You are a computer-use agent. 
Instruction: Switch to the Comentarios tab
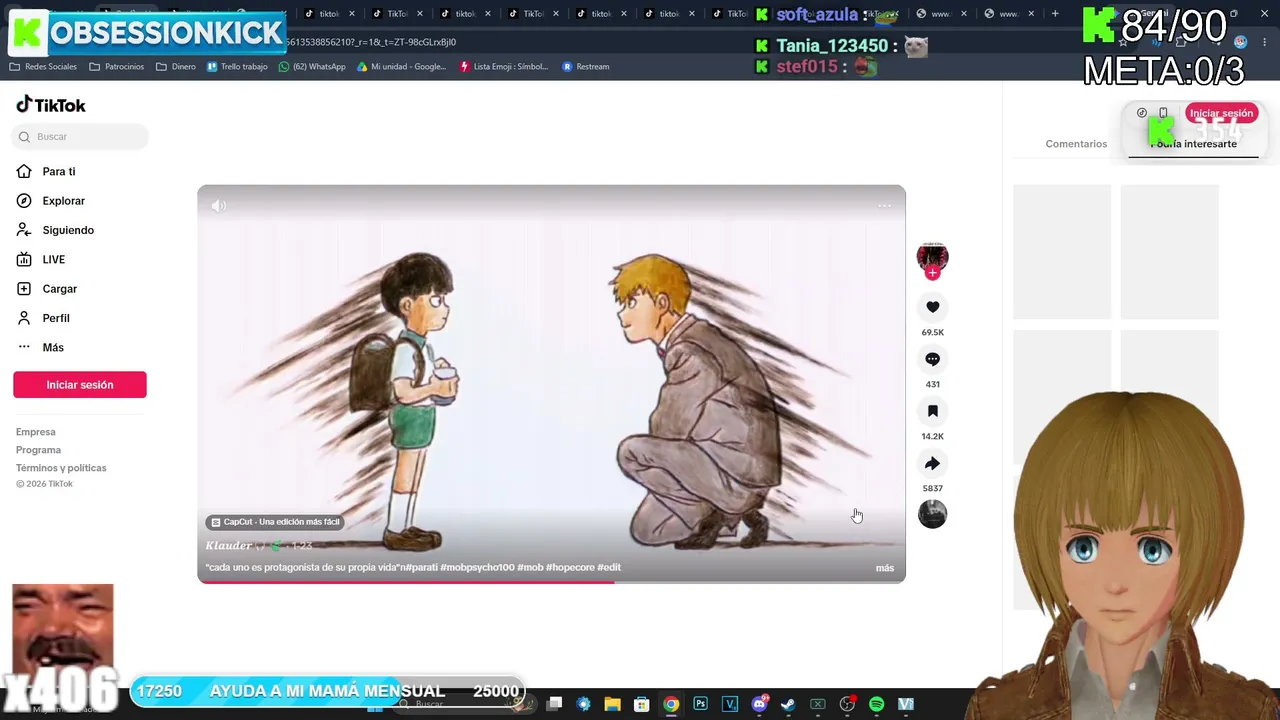point(1076,144)
